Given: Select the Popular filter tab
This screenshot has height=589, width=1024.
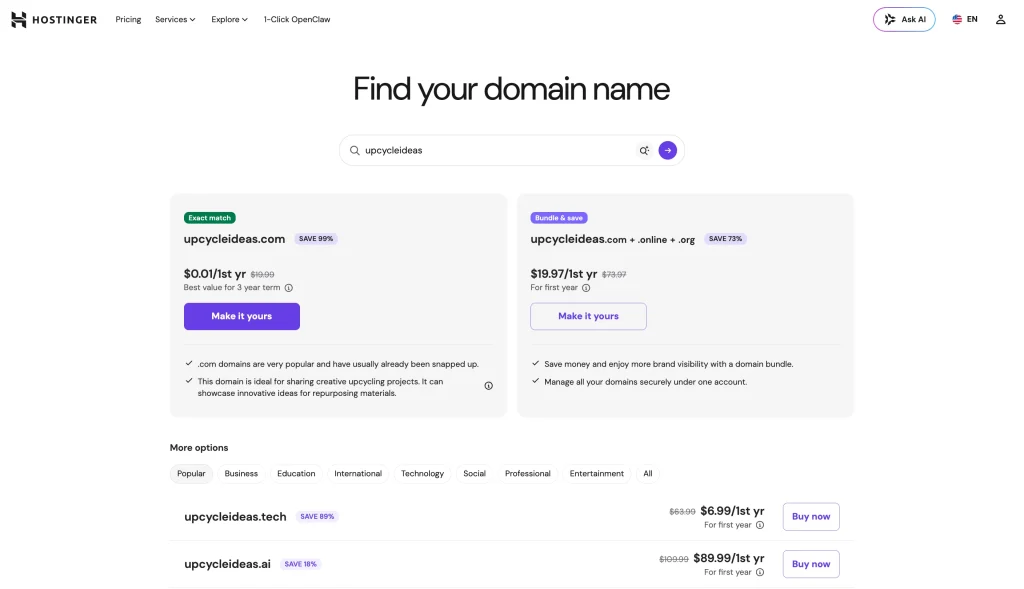Looking at the screenshot, I should point(191,473).
